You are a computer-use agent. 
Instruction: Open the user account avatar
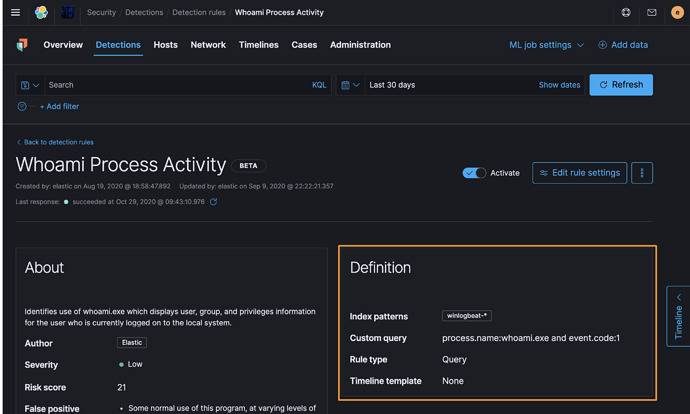click(x=677, y=13)
